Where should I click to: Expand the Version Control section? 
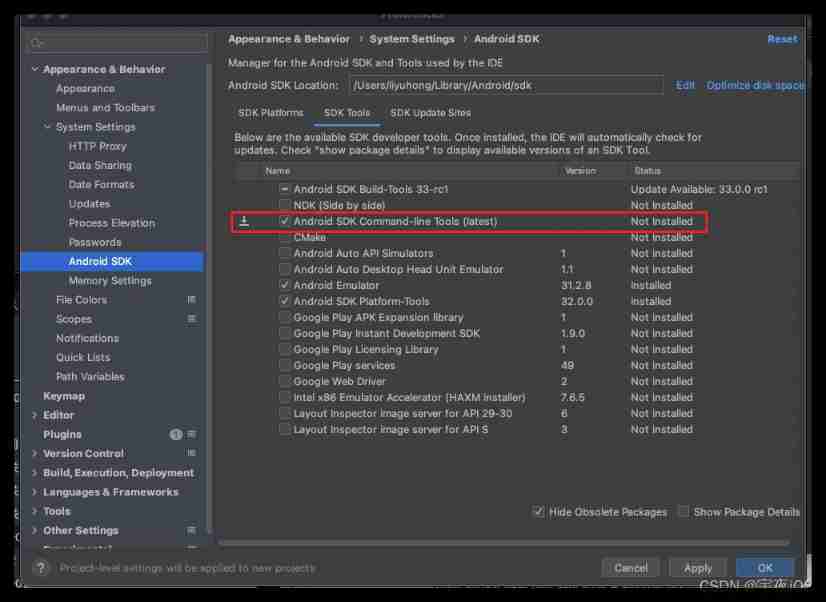(x=35, y=453)
